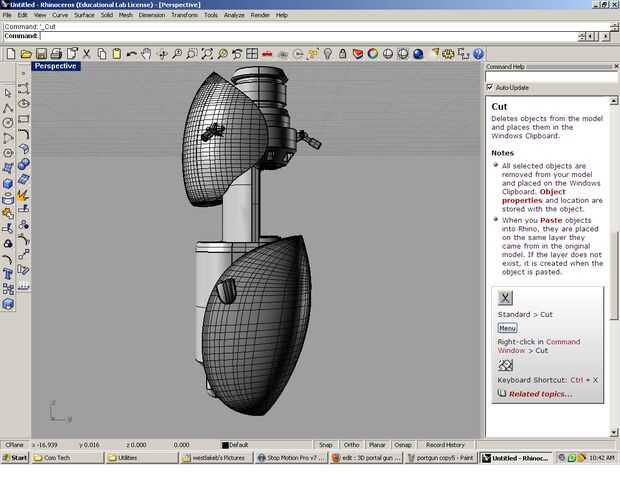Screen dimensions: 620x496
Task: Open Options with the gear icon
Action: click(x=448, y=54)
